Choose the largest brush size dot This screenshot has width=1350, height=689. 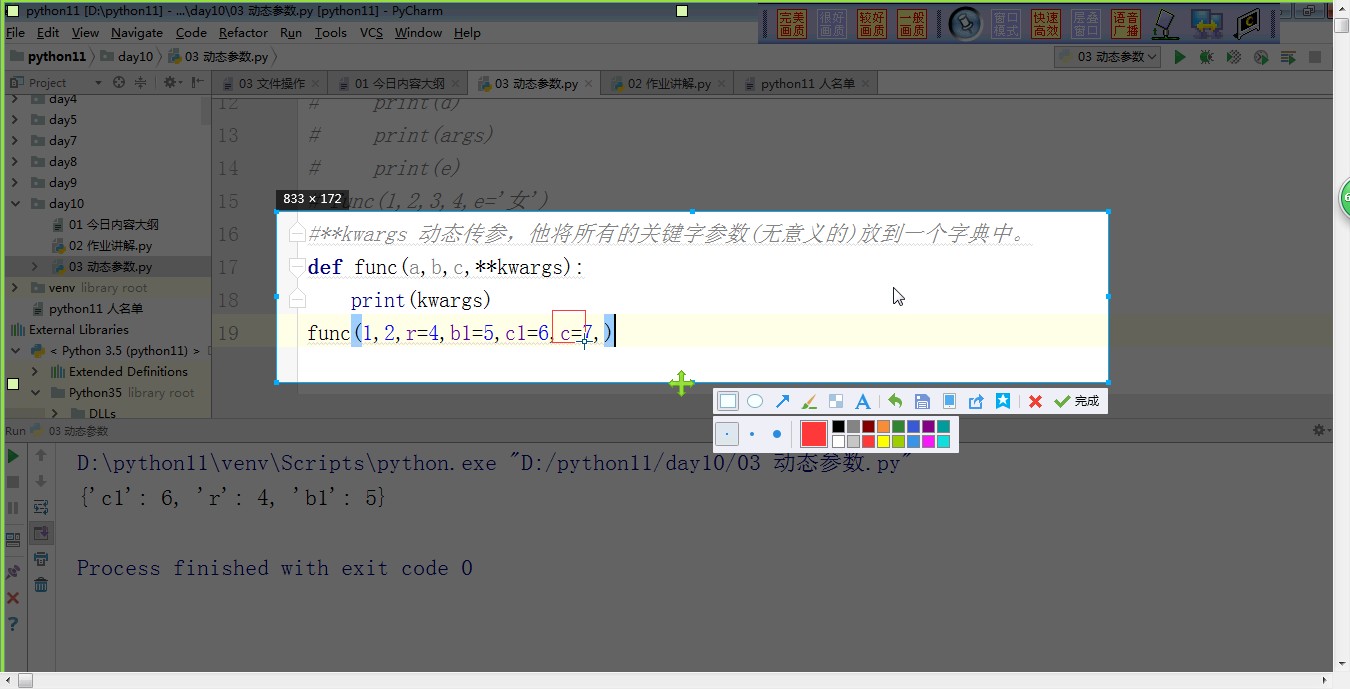pyautogui.click(x=777, y=434)
